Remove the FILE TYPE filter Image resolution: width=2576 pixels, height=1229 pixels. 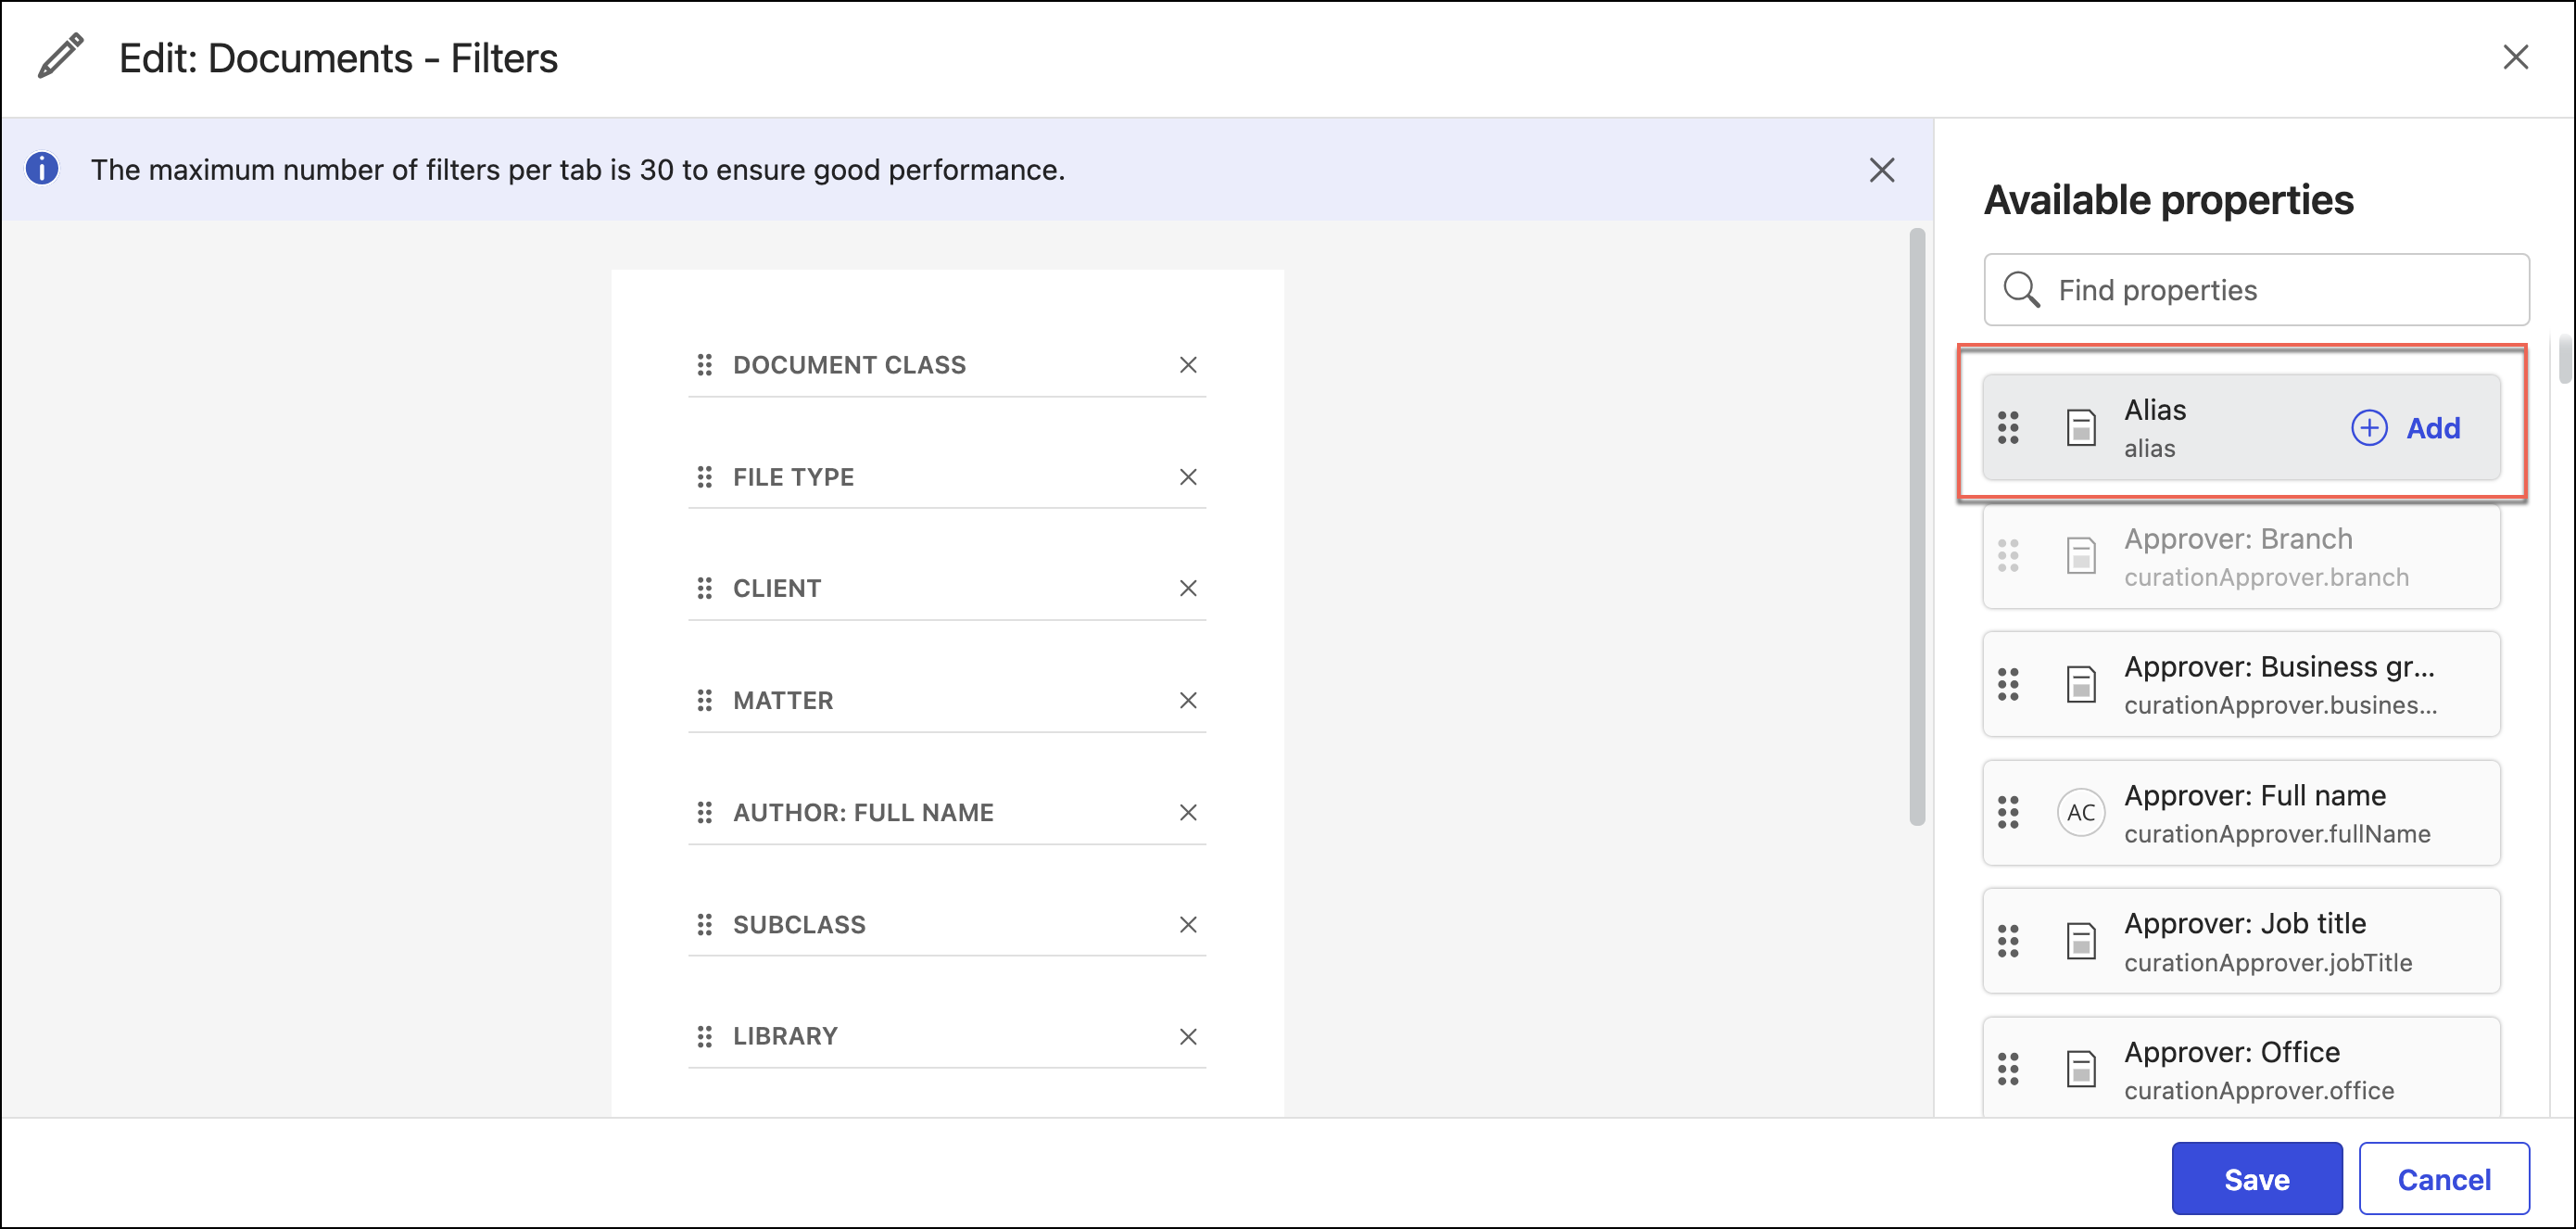[1187, 477]
